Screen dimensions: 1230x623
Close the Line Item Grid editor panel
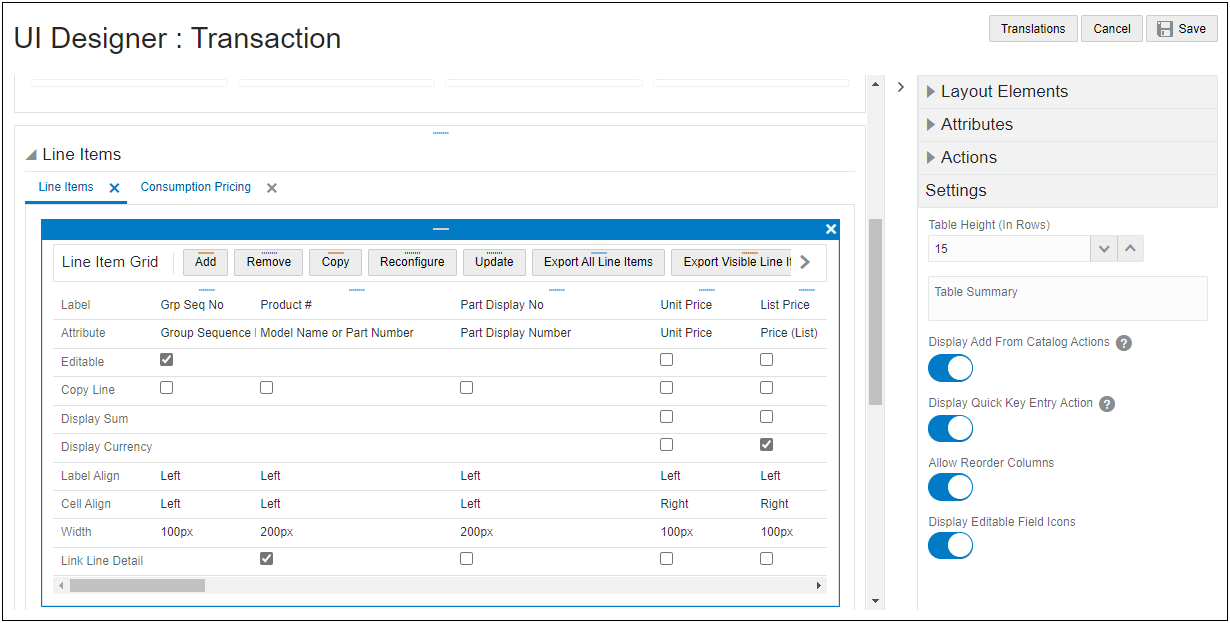[x=831, y=228]
